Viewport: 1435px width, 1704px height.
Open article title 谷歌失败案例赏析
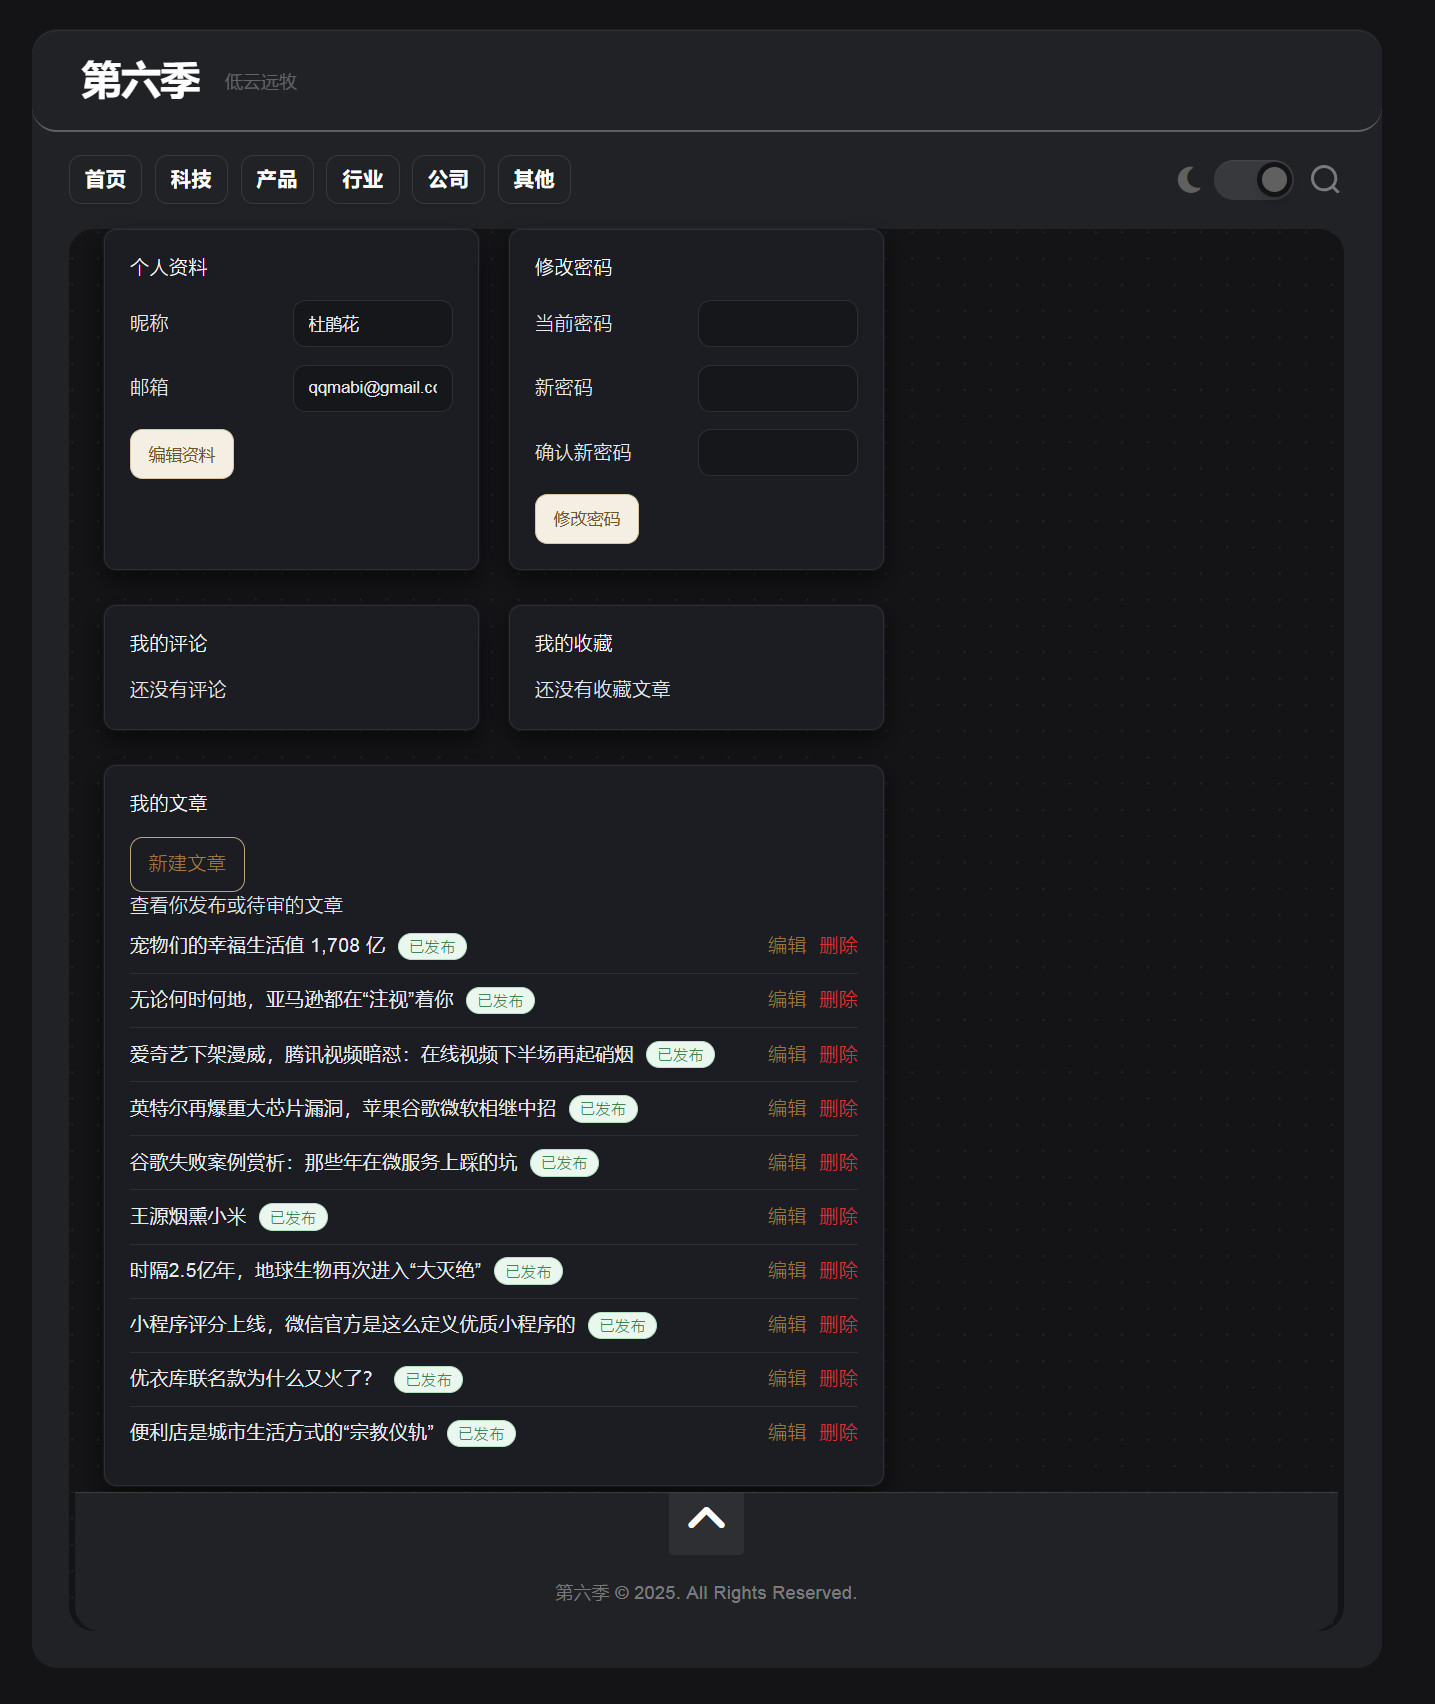pyautogui.click(x=324, y=1162)
